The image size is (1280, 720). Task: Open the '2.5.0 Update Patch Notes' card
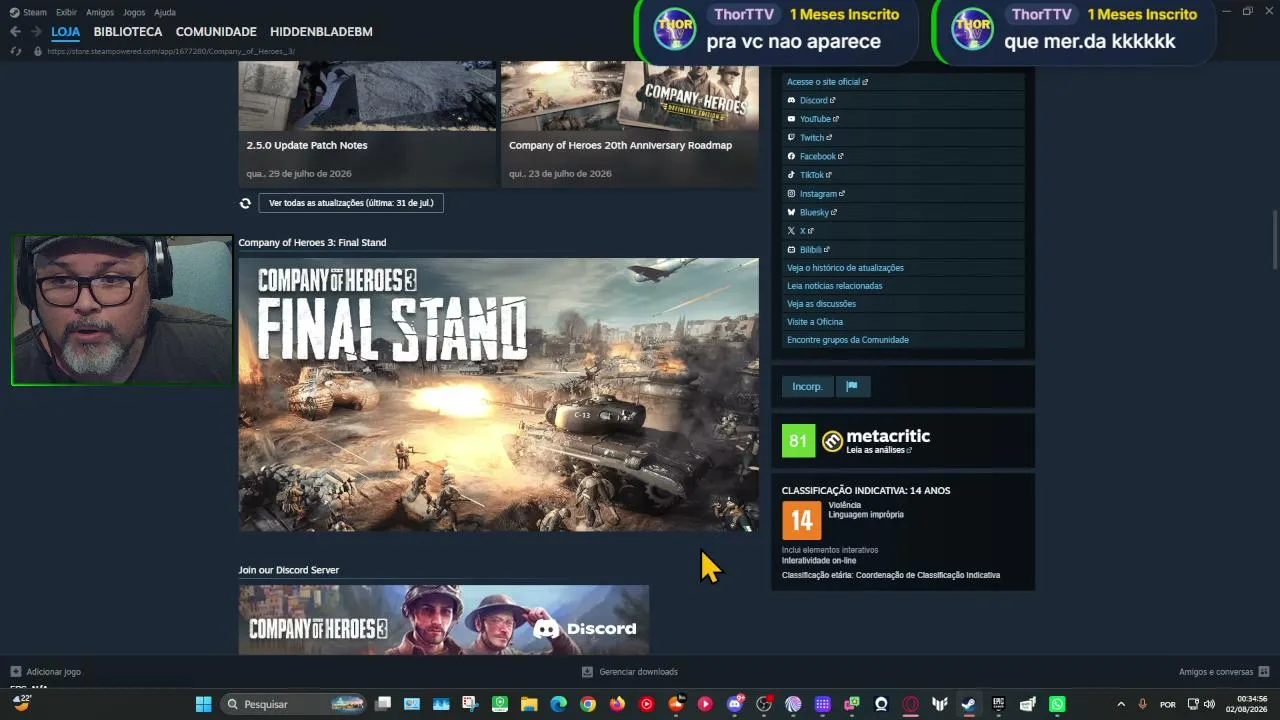click(367, 124)
